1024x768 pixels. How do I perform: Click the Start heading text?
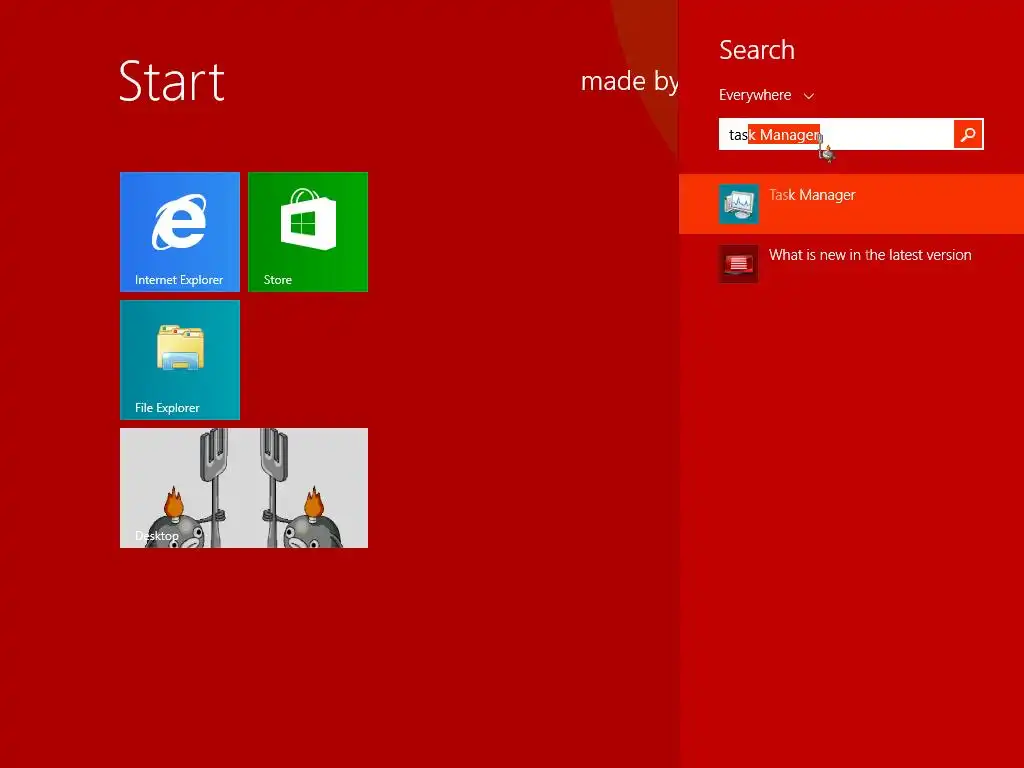172,82
